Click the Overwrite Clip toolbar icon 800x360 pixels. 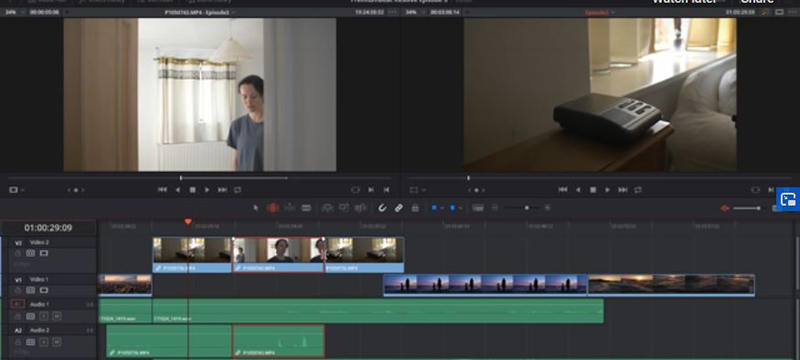tap(344, 208)
